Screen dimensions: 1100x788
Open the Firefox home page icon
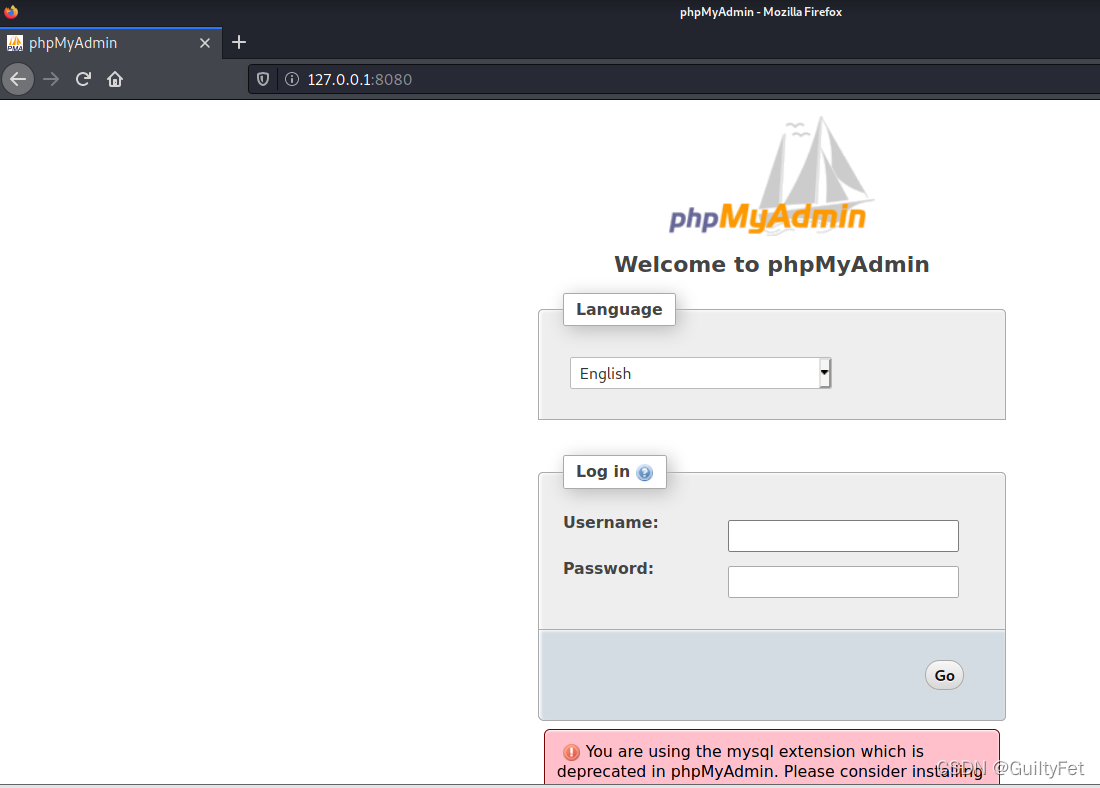click(115, 79)
